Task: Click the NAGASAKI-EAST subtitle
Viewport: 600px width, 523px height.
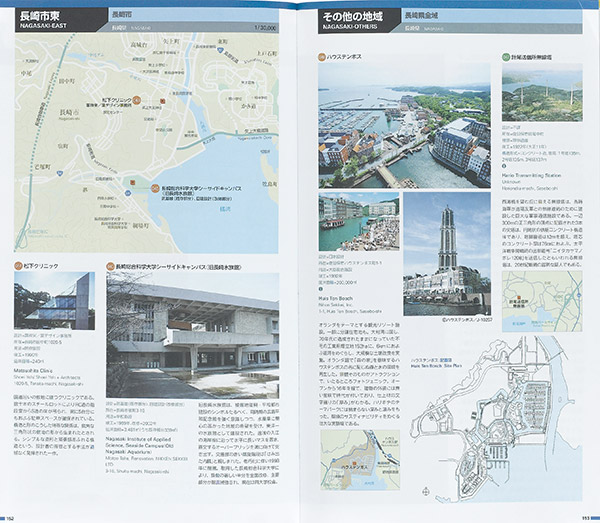Action: [x=43, y=26]
